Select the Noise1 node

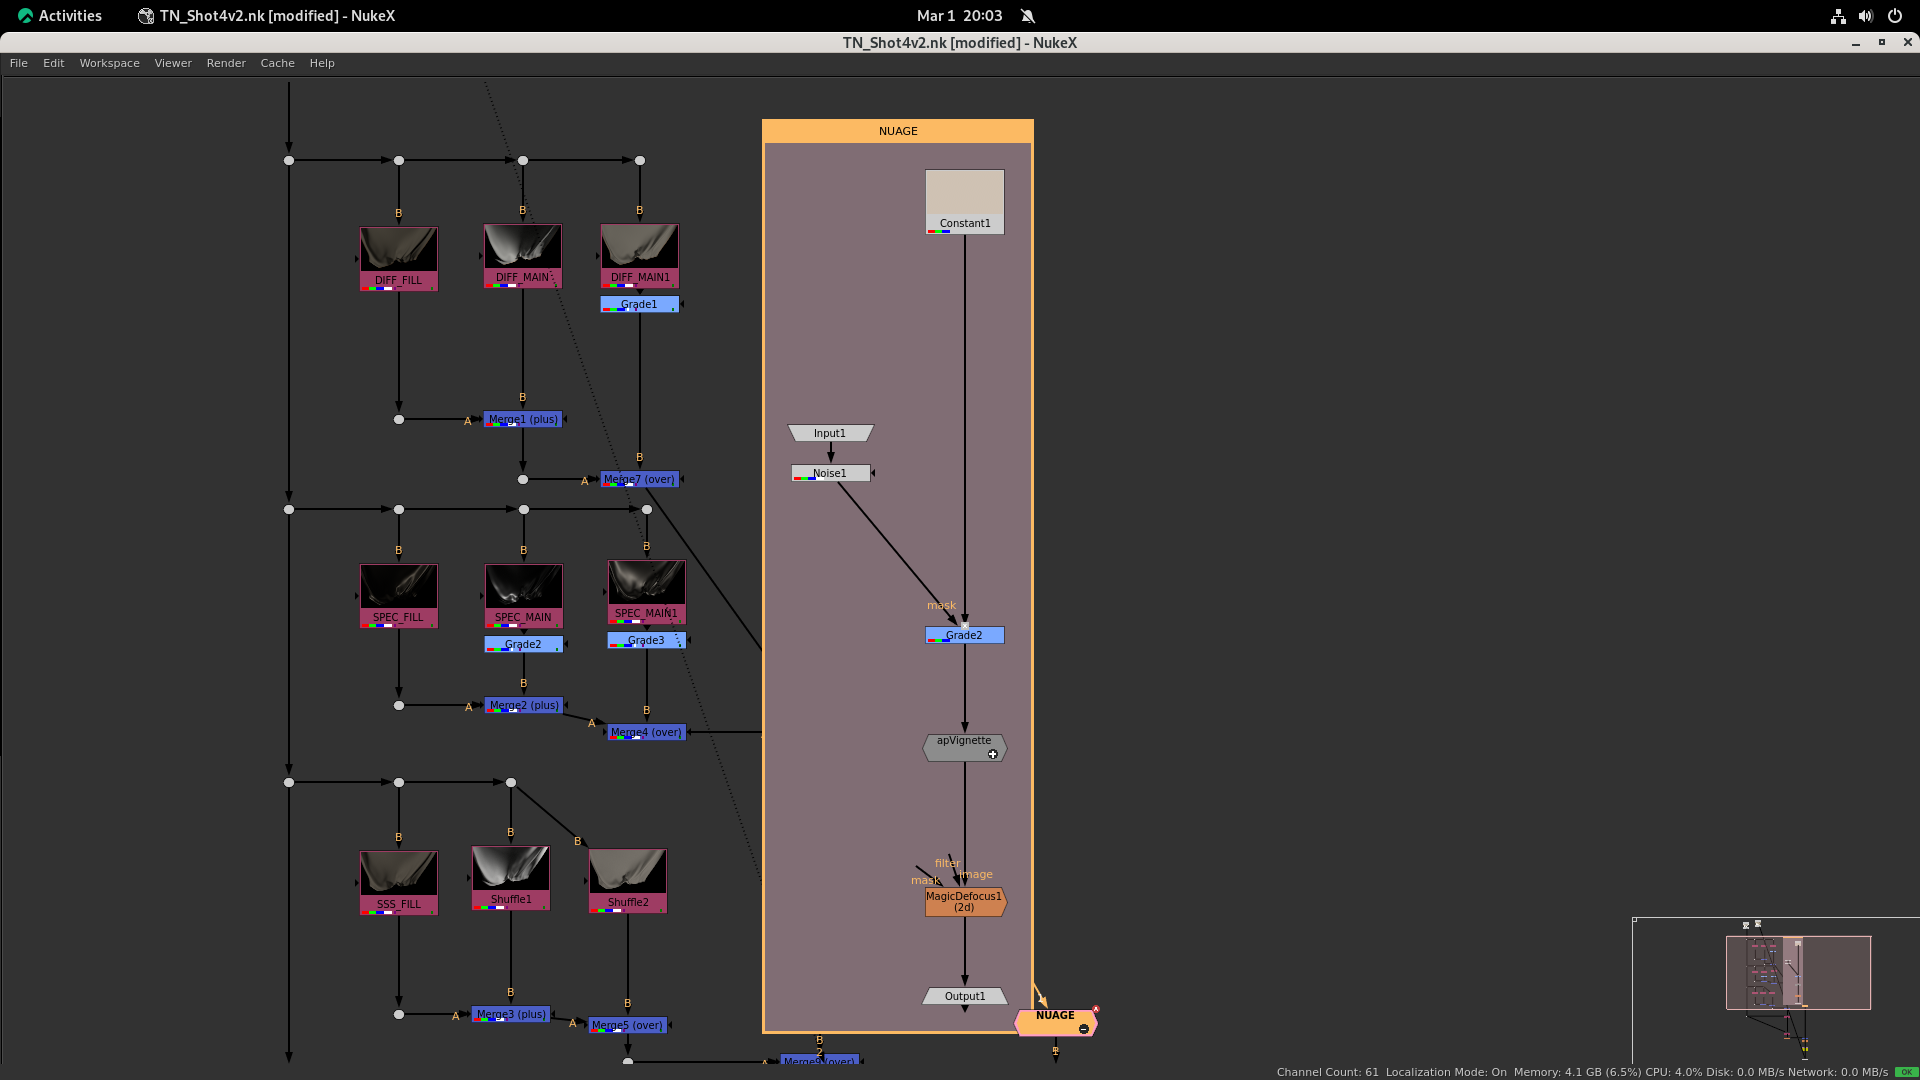(830, 473)
